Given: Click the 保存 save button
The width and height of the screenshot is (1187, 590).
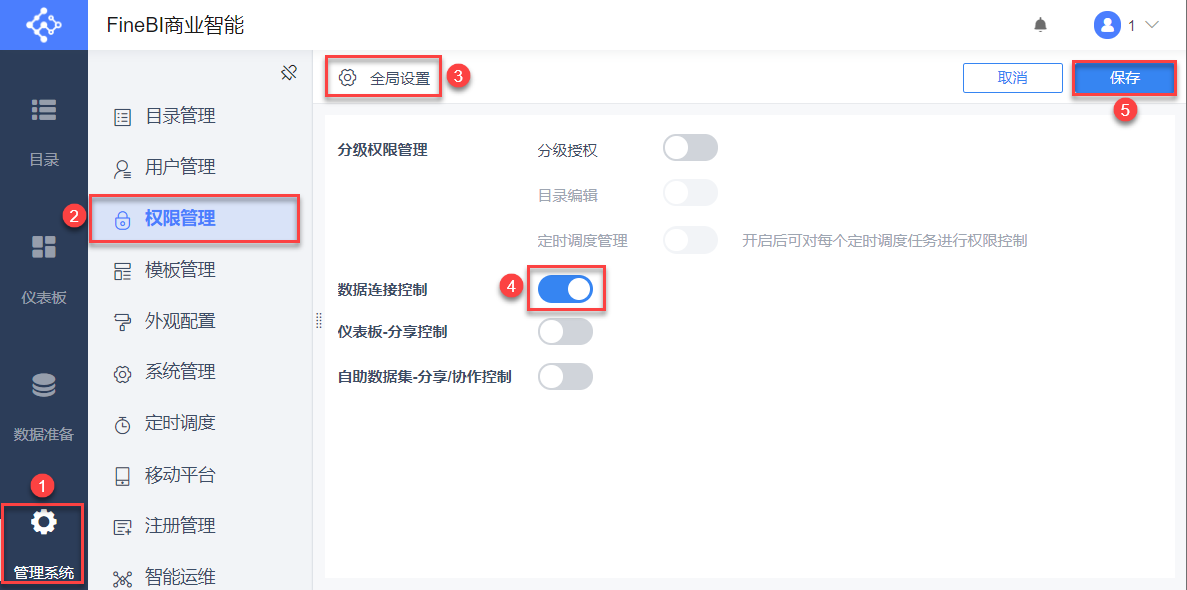Looking at the screenshot, I should (x=1124, y=78).
